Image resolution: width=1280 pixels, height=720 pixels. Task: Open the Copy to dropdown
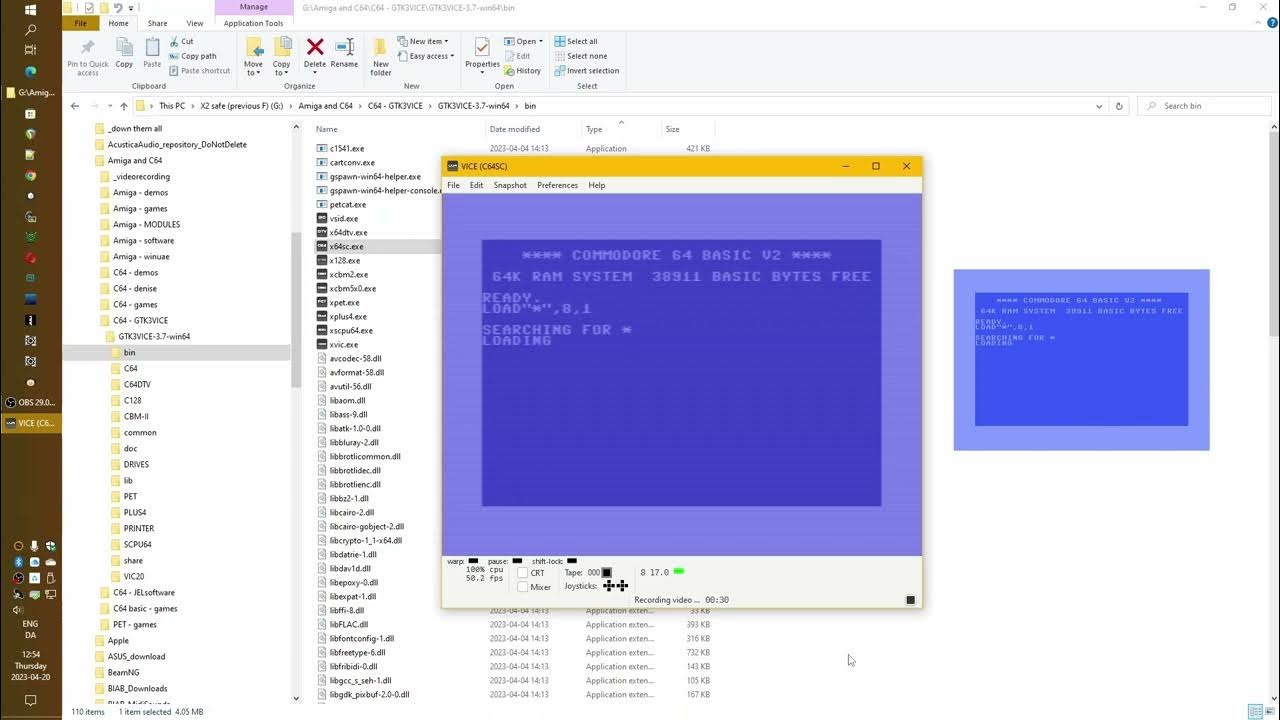coord(282,68)
